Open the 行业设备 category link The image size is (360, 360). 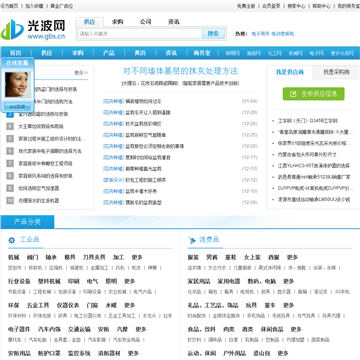coord(19,281)
